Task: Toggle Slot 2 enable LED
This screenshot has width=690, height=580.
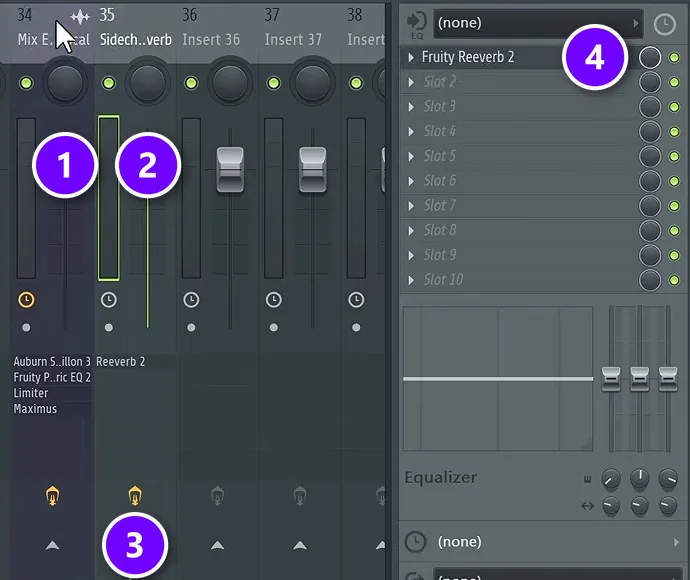Action: (674, 82)
